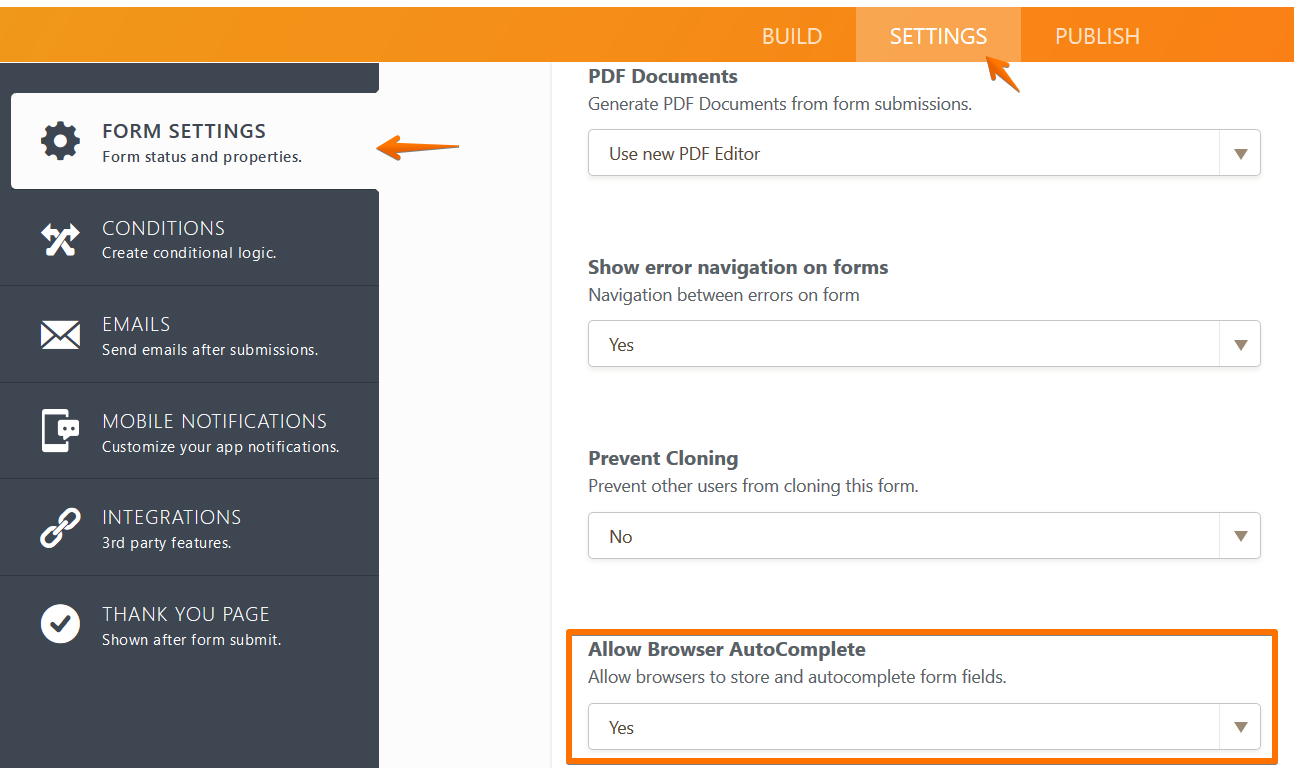Click 'Form status and properties.' subtitle
This screenshot has width=1294, height=768.
pyautogui.click(x=202, y=157)
